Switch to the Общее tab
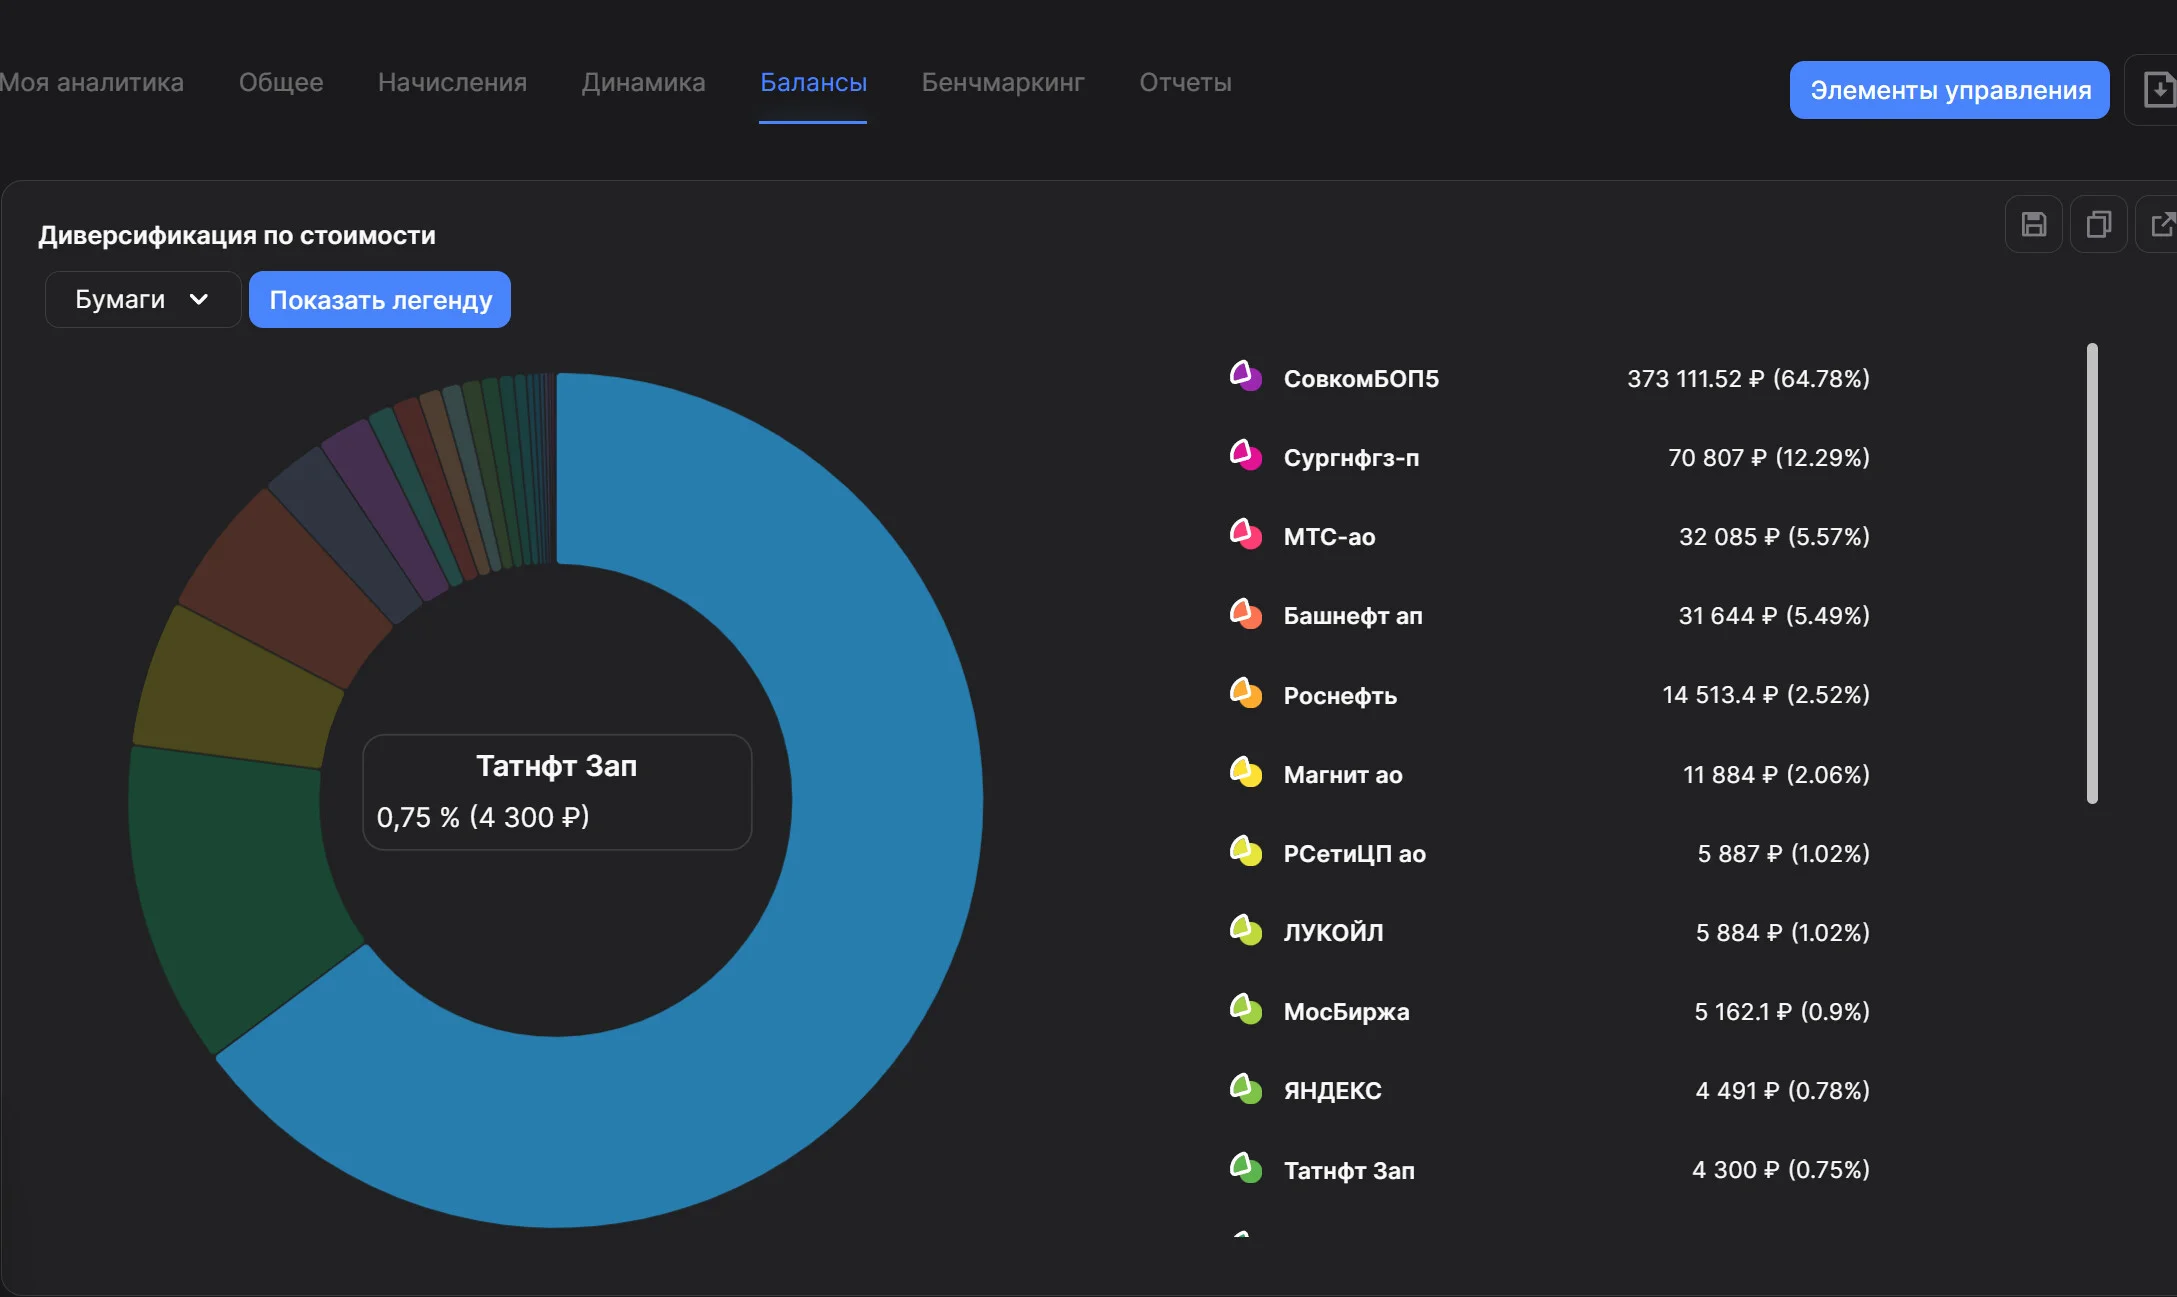Screen dimensions: 2177x1297 281,82
